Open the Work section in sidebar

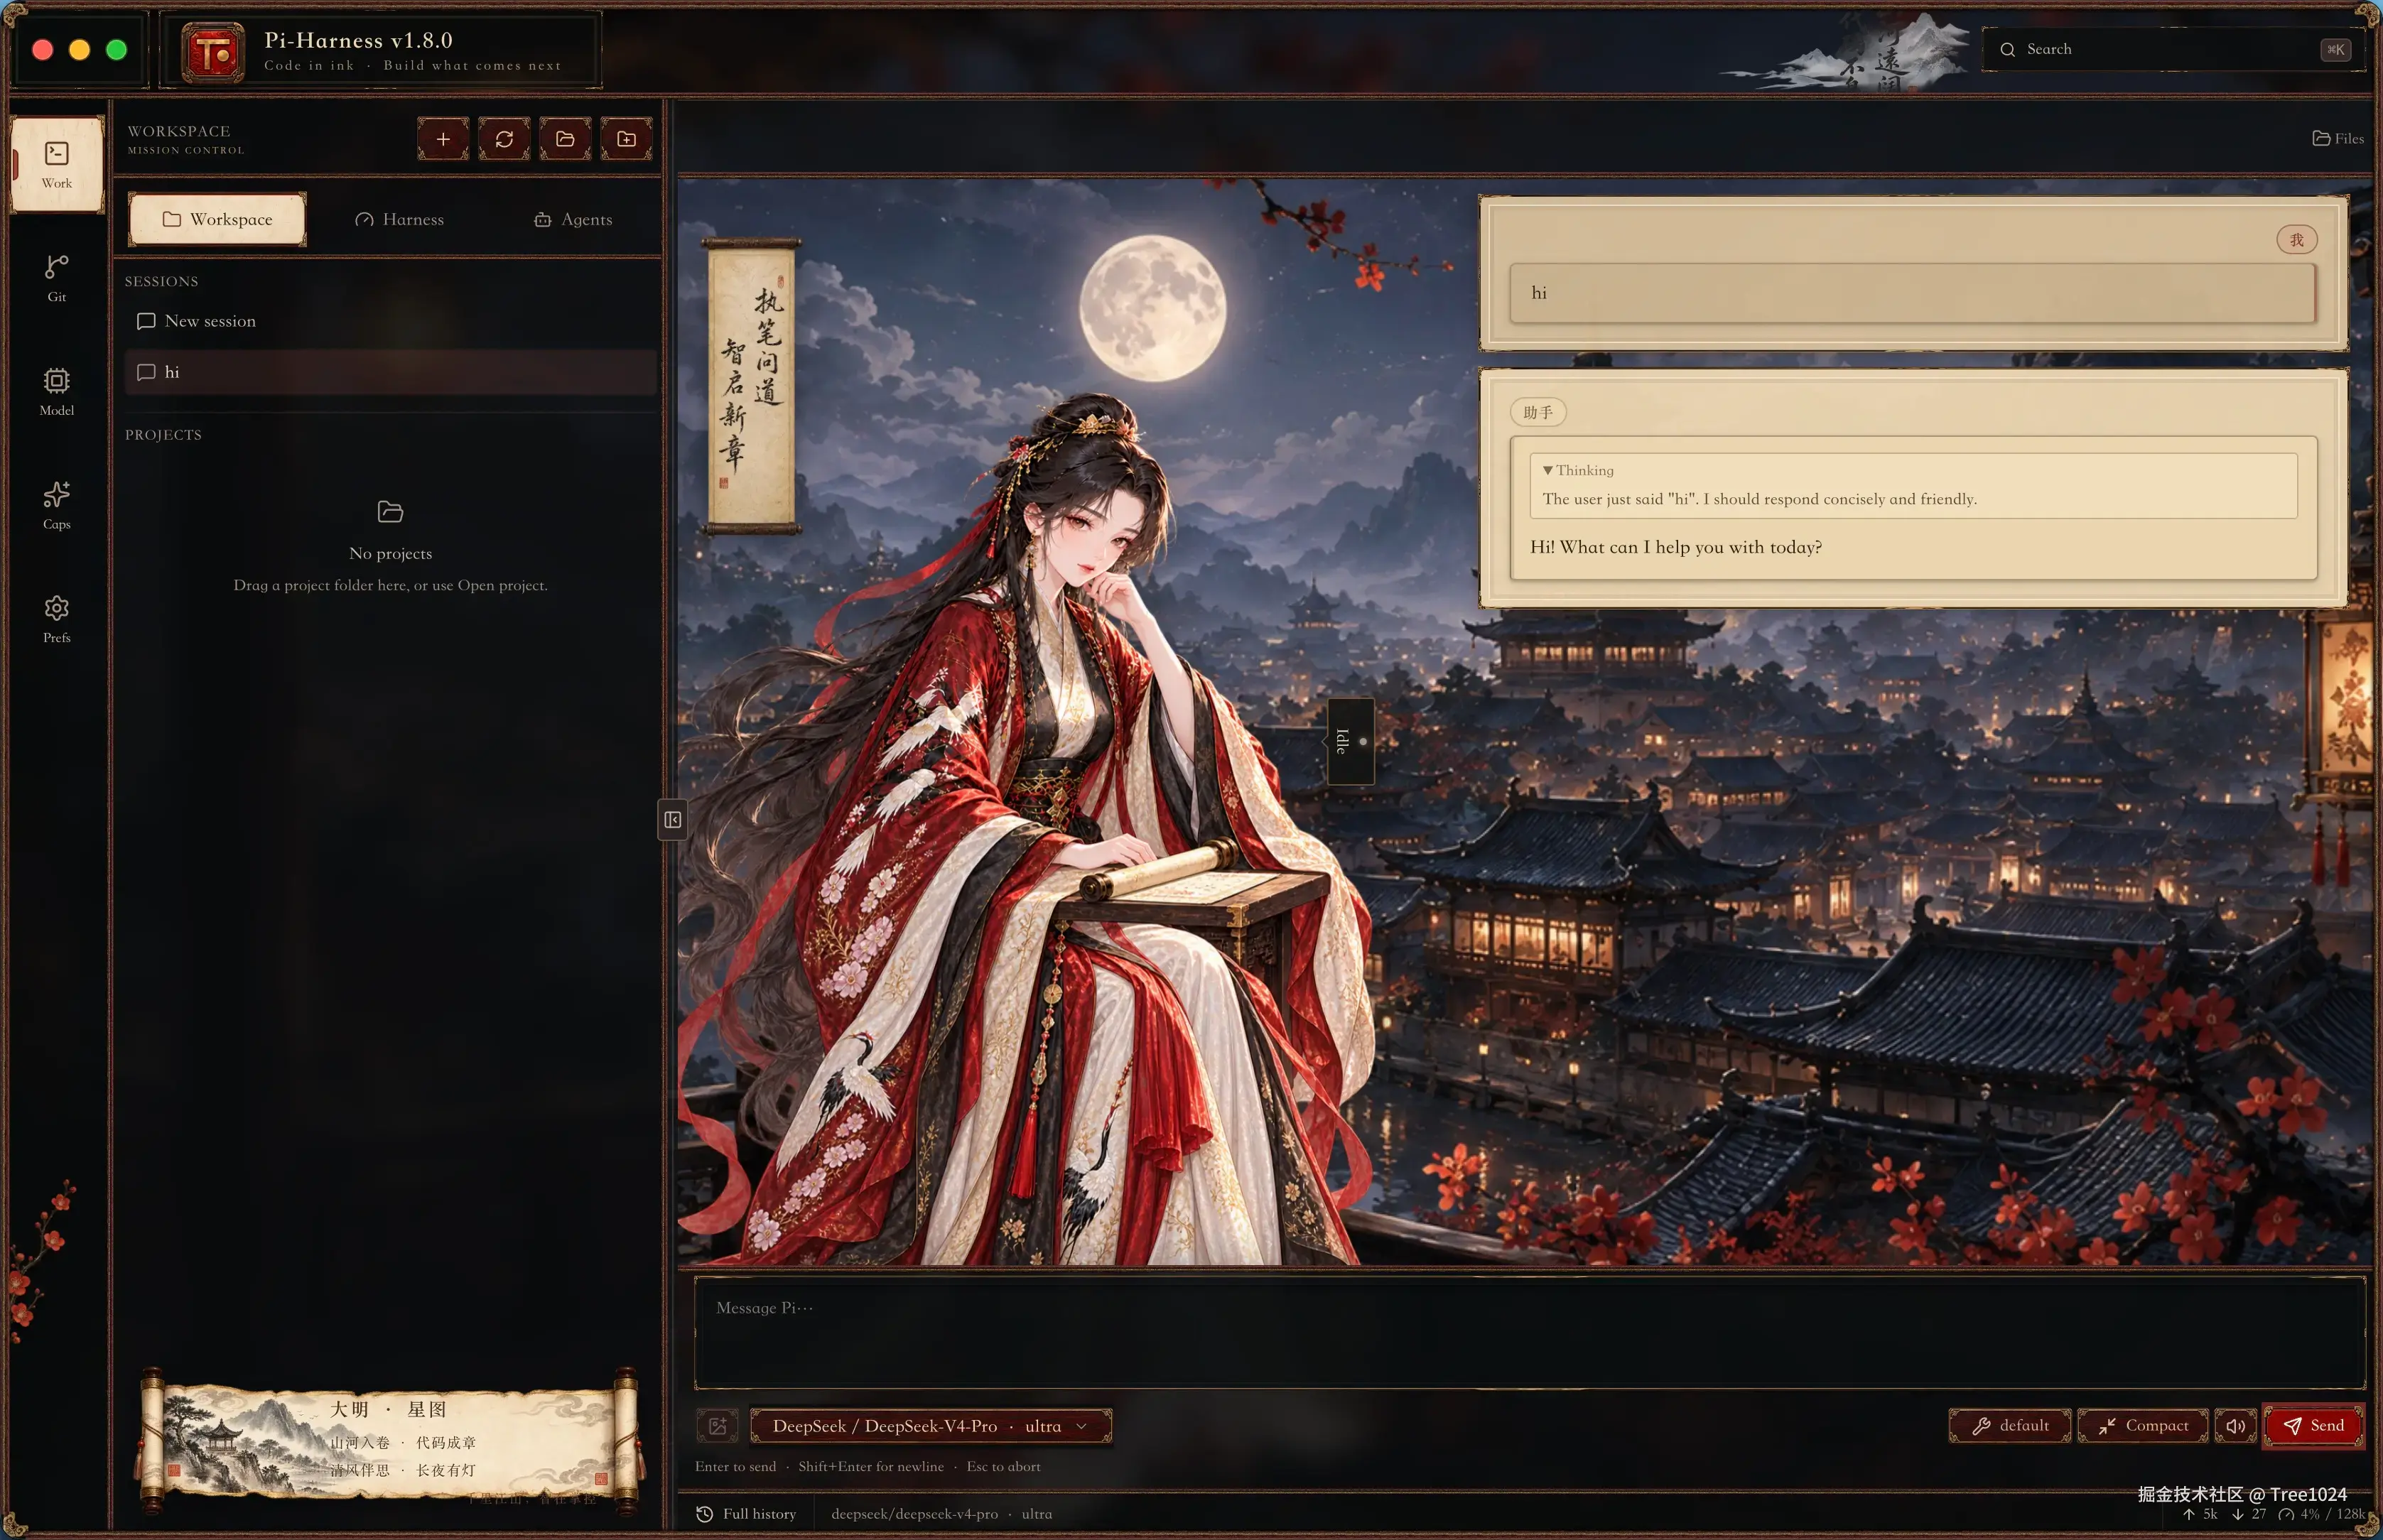pyautogui.click(x=57, y=164)
